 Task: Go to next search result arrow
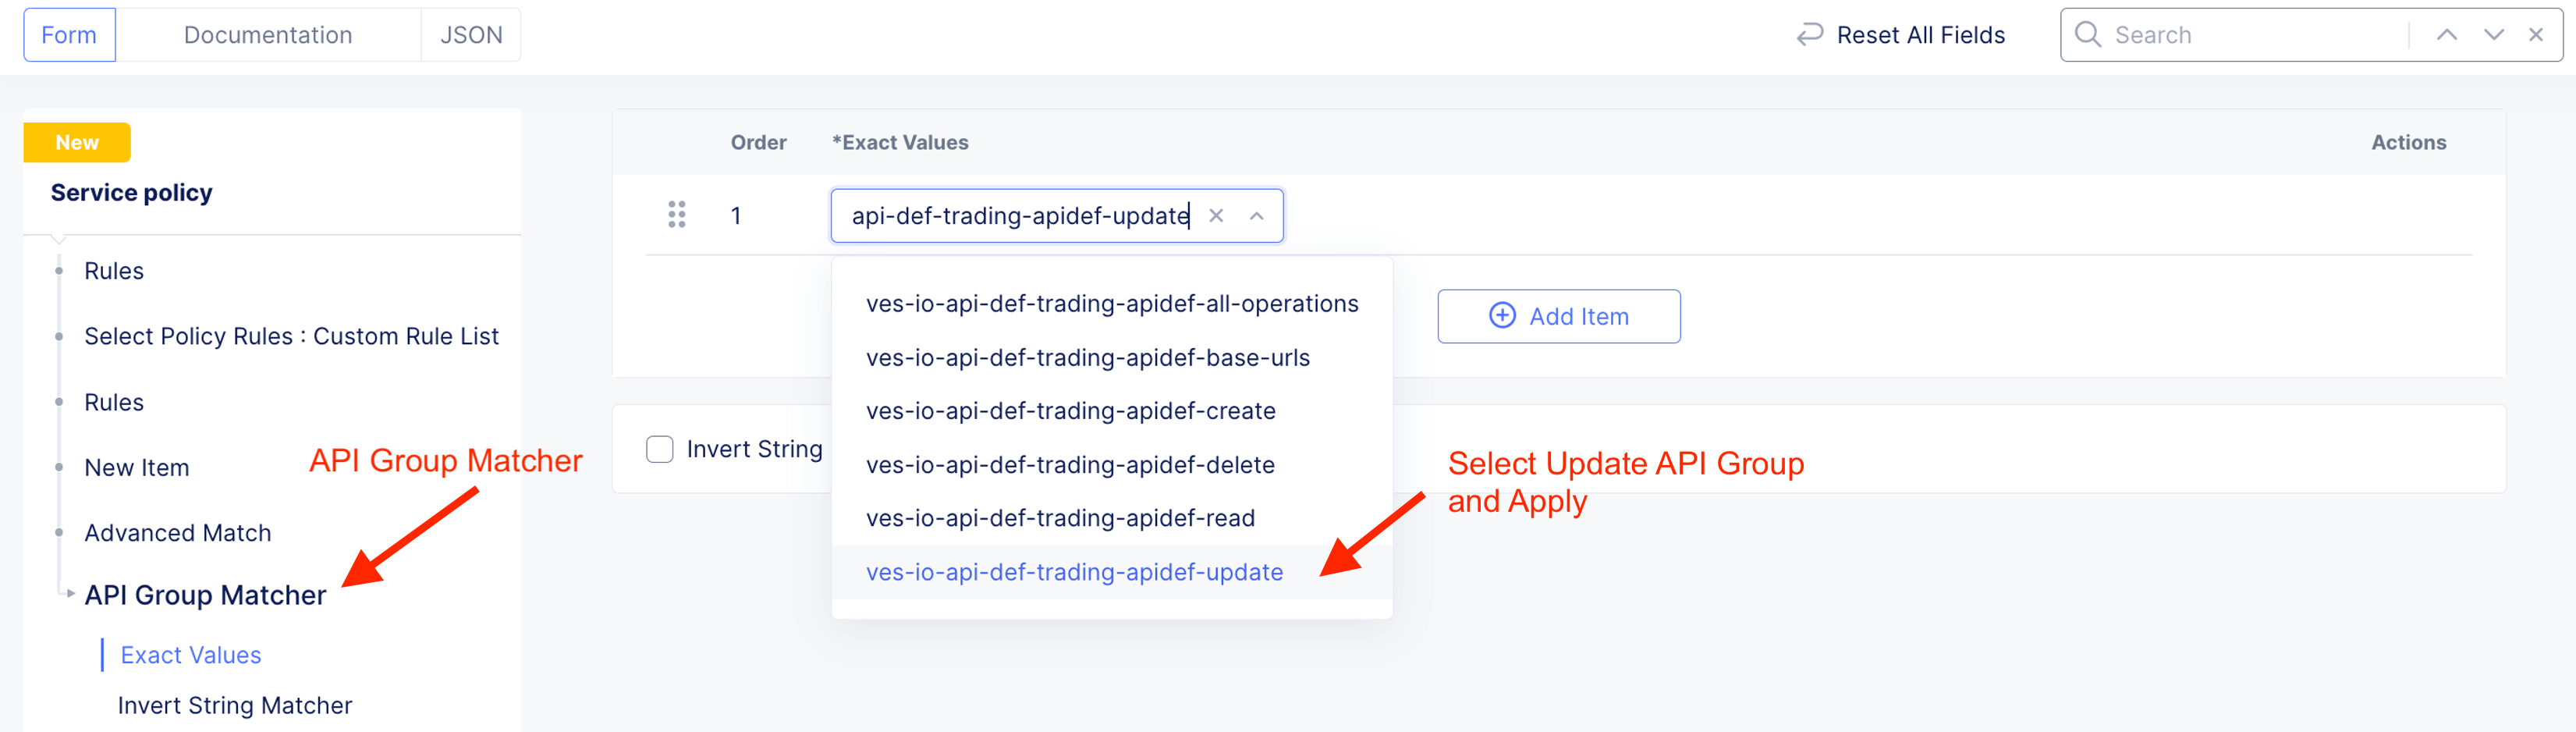click(x=2493, y=35)
